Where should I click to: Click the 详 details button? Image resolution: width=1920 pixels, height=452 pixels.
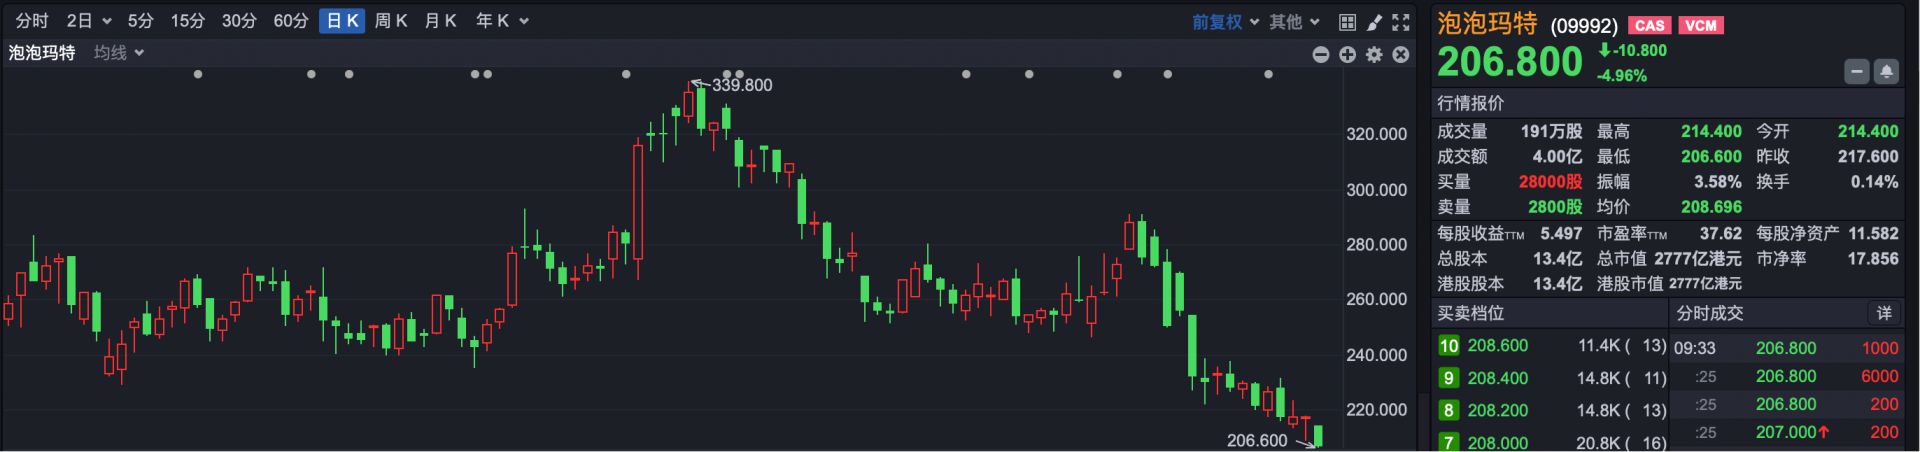[1884, 314]
